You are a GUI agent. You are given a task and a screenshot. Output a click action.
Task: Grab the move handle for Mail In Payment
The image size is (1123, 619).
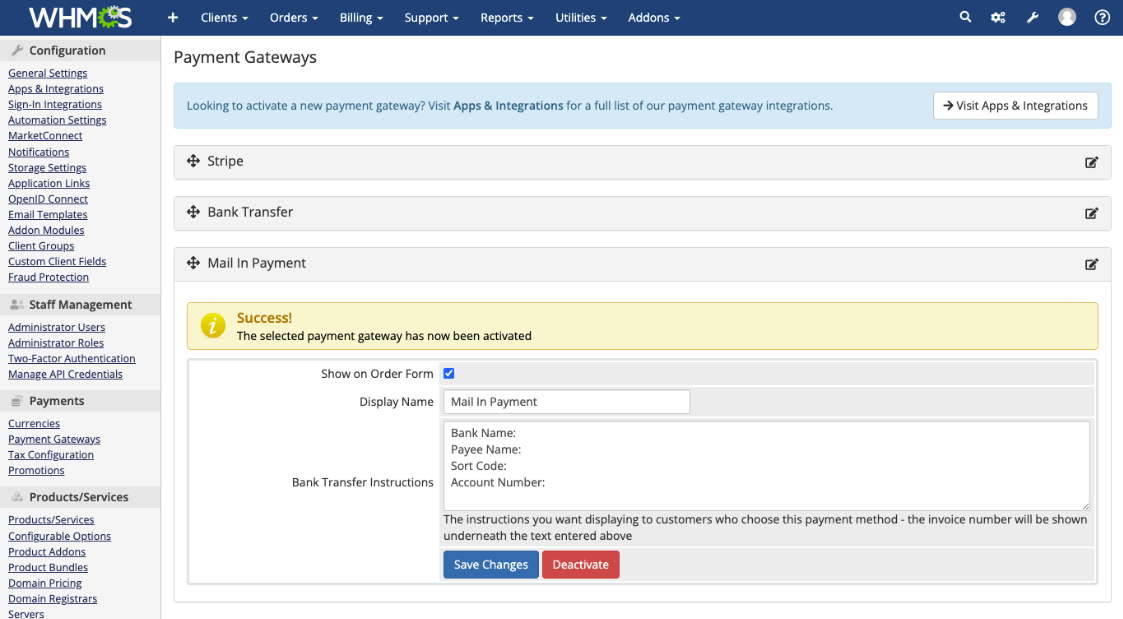pyautogui.click(x=193, y=263)
